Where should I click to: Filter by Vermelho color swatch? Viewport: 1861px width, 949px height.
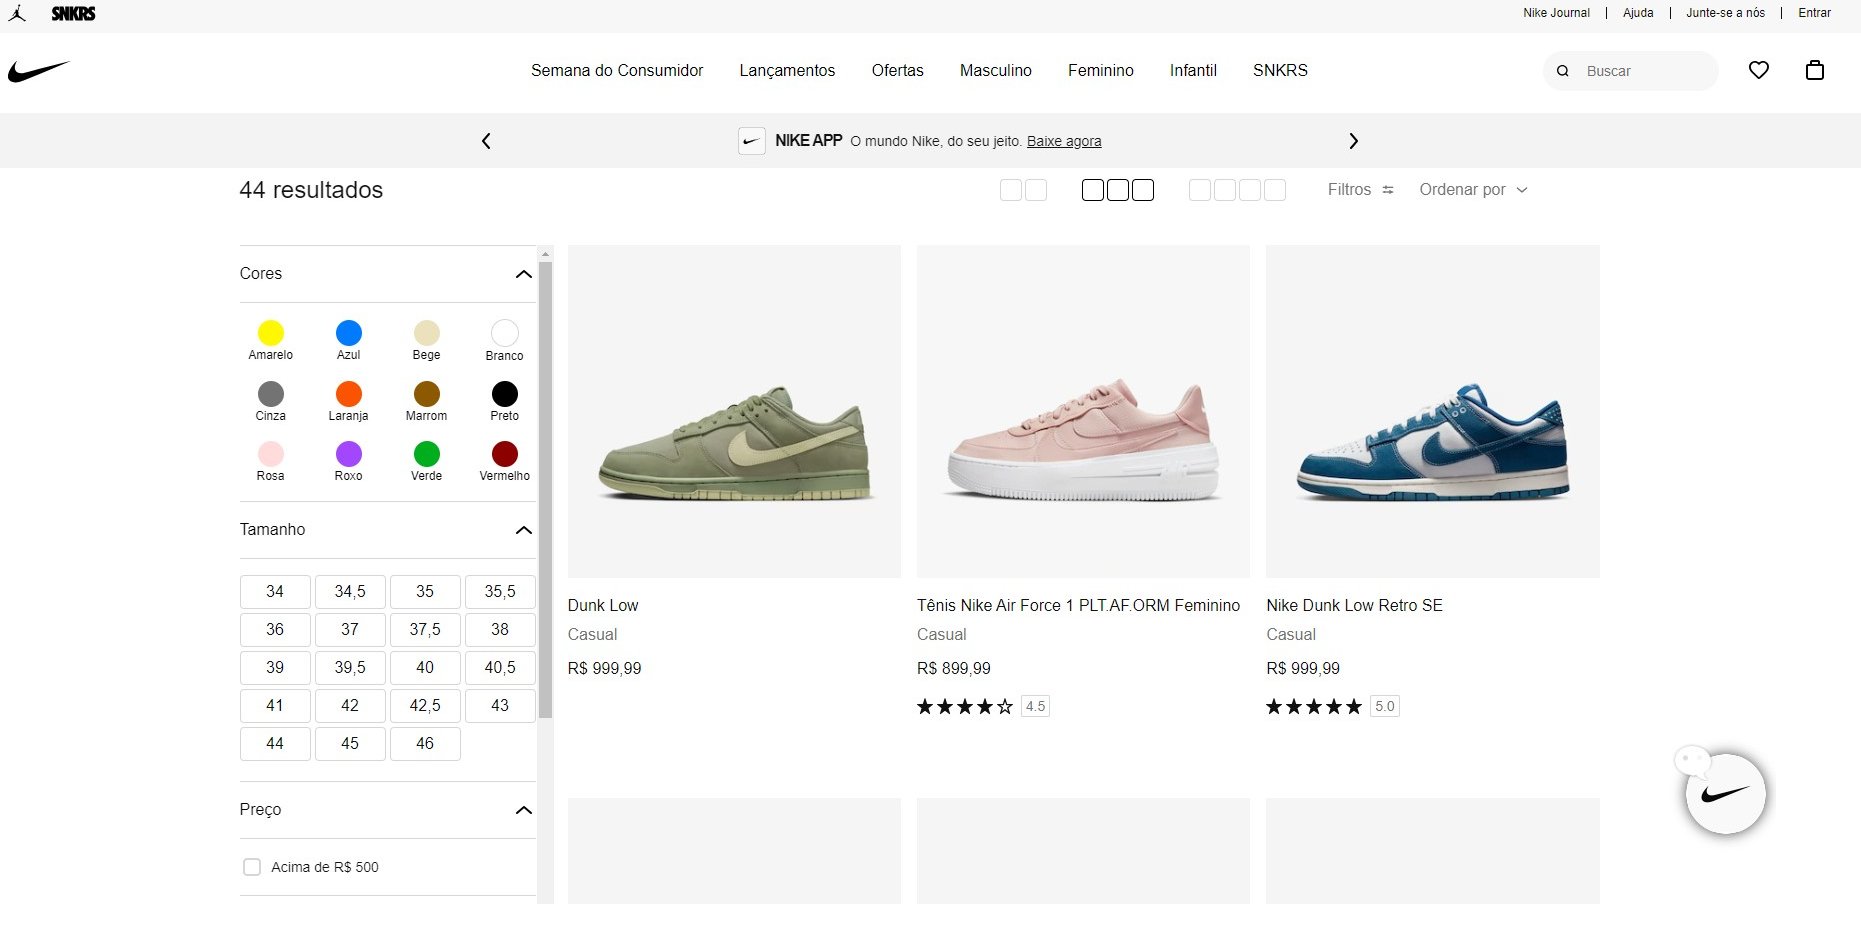pyautogui.click(x=504, y=454)
